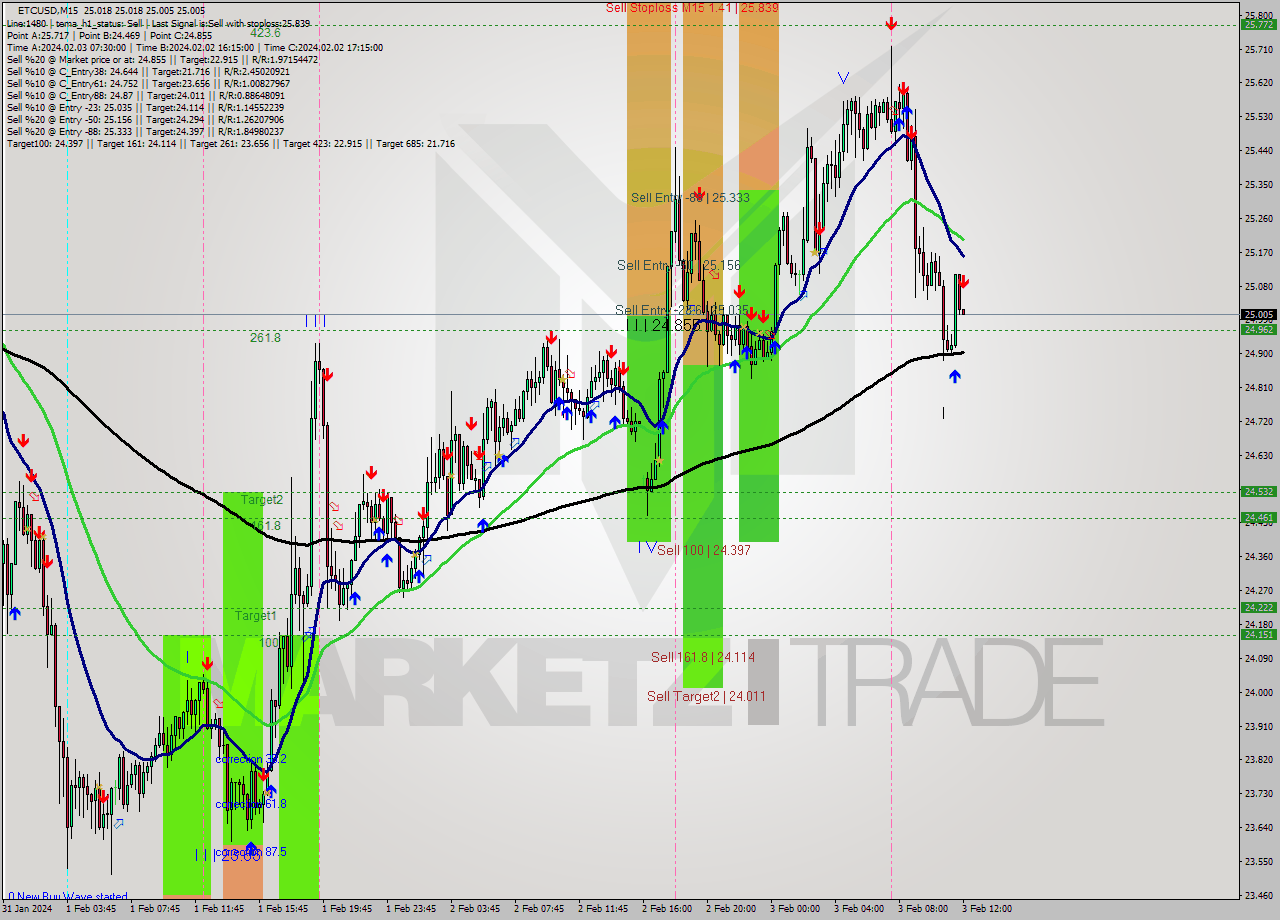
Task: Click the 24.000 price axis tick
Action: click(x=1258, y=692)
